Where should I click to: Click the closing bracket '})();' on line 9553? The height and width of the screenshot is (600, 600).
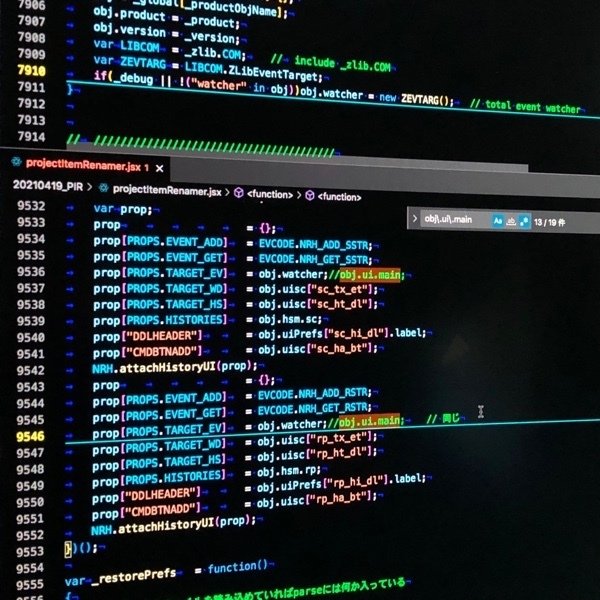pyautogui.click(x=81, y=549)
